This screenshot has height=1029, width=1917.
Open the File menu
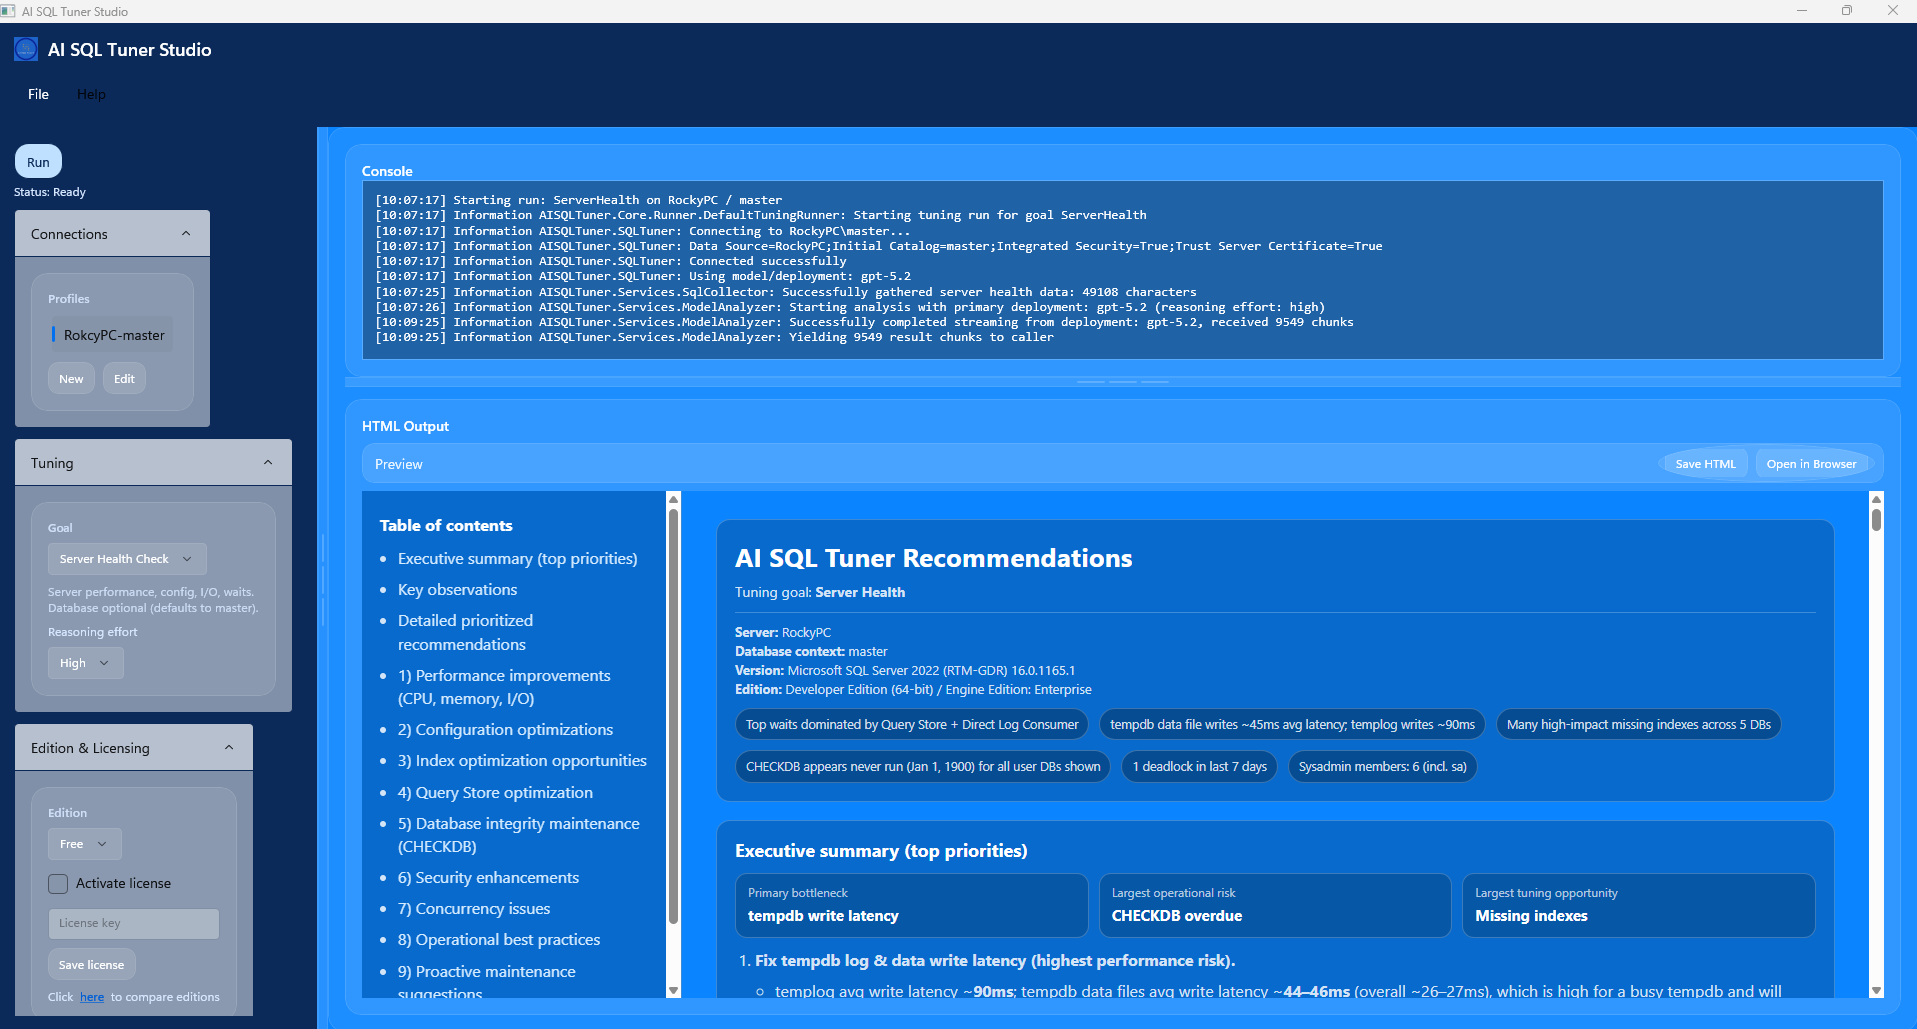(x=38, y=94)
